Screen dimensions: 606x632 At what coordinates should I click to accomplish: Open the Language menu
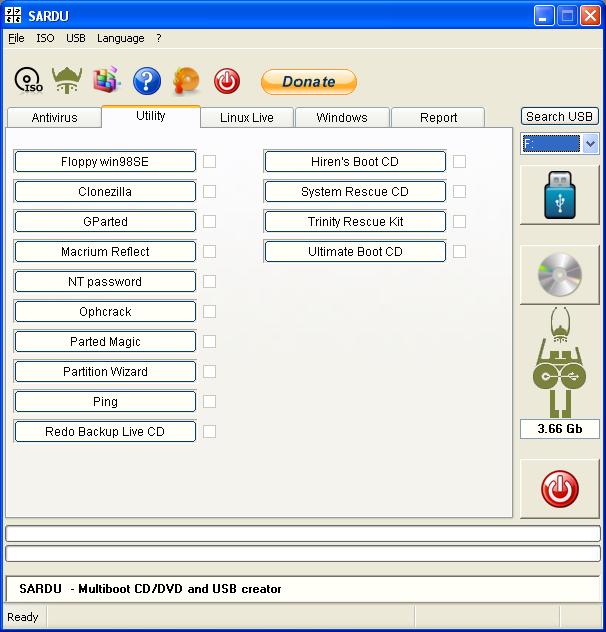121,38
